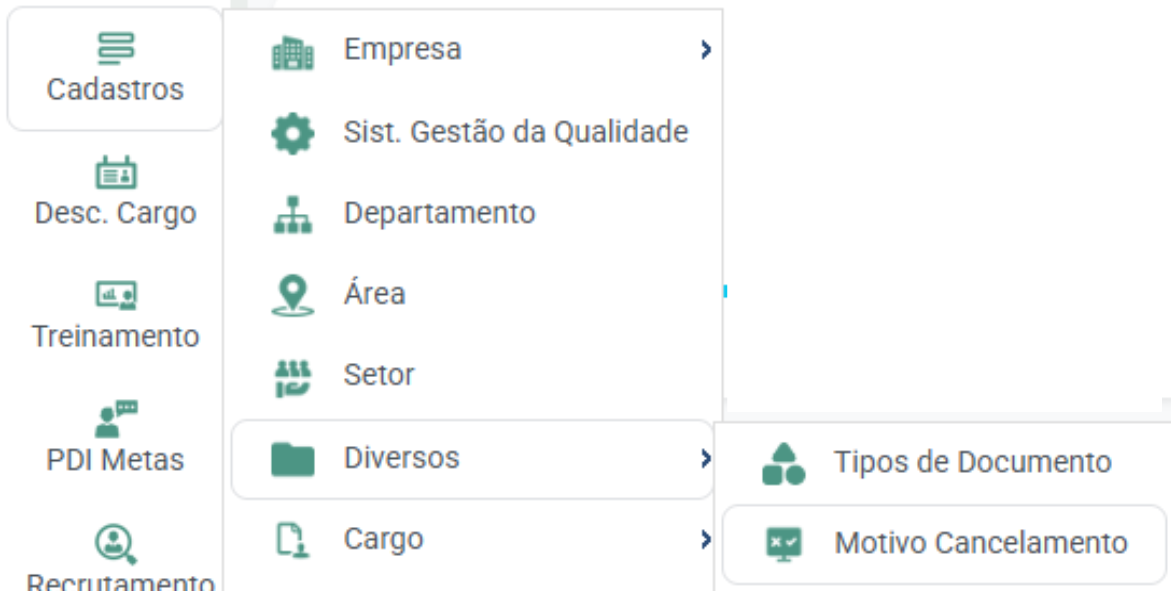Click the Setor people group icon
1171x591 pixels.
click(x=293, y=378)
